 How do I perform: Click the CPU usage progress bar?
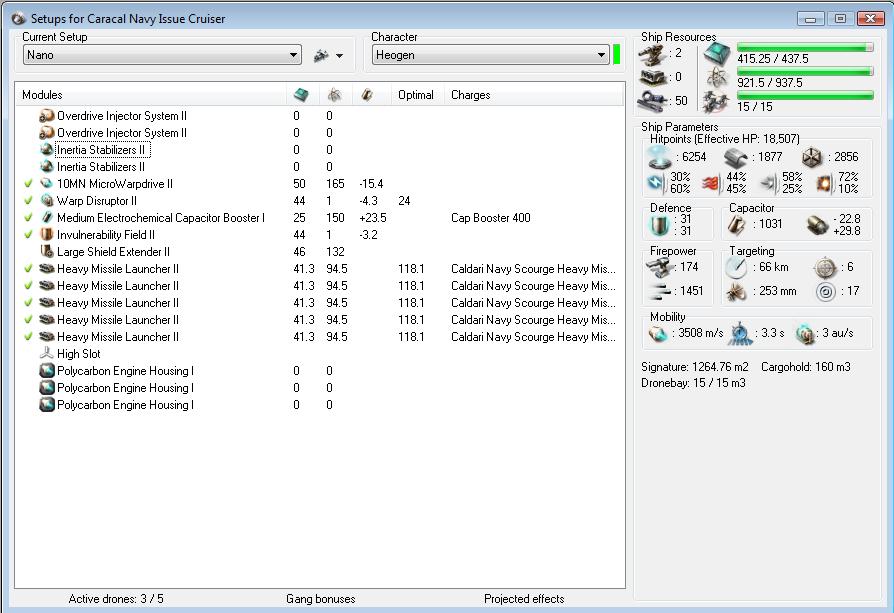pyautogui.click(x=804, y=47)
